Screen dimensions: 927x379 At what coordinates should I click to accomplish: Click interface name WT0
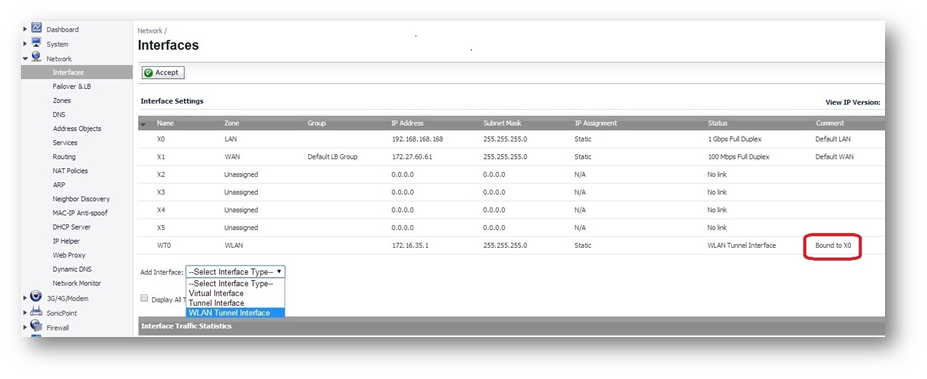coord(163,245)
